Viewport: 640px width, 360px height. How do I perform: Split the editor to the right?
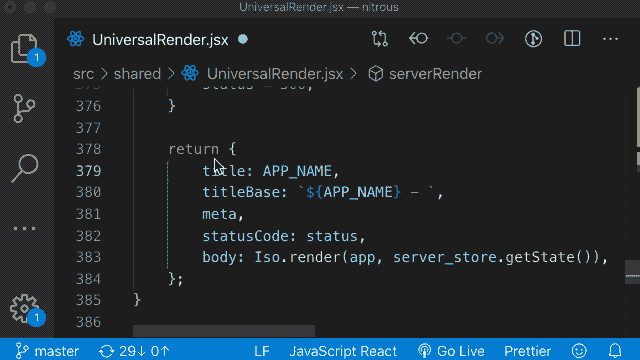(572, 39)
